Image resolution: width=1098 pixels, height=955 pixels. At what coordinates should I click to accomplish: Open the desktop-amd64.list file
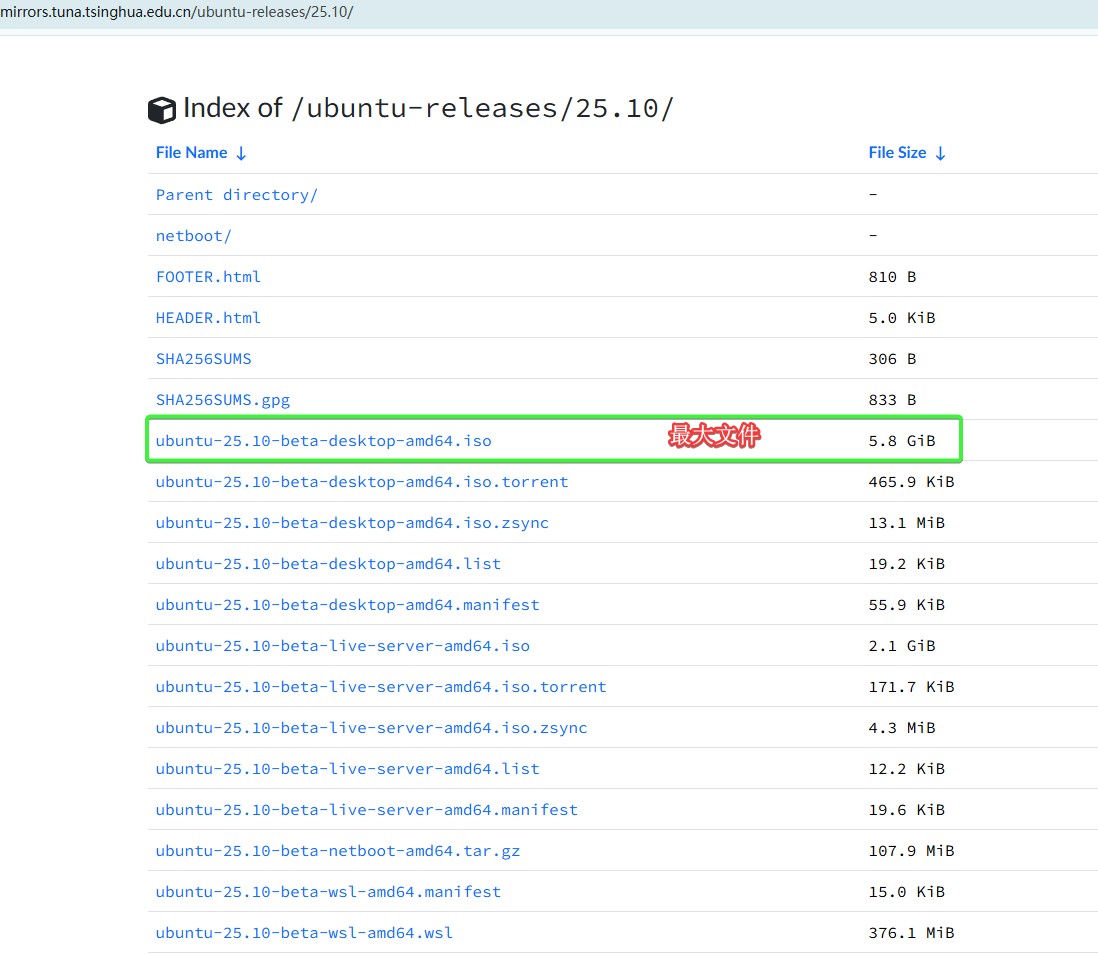(328, 564)
